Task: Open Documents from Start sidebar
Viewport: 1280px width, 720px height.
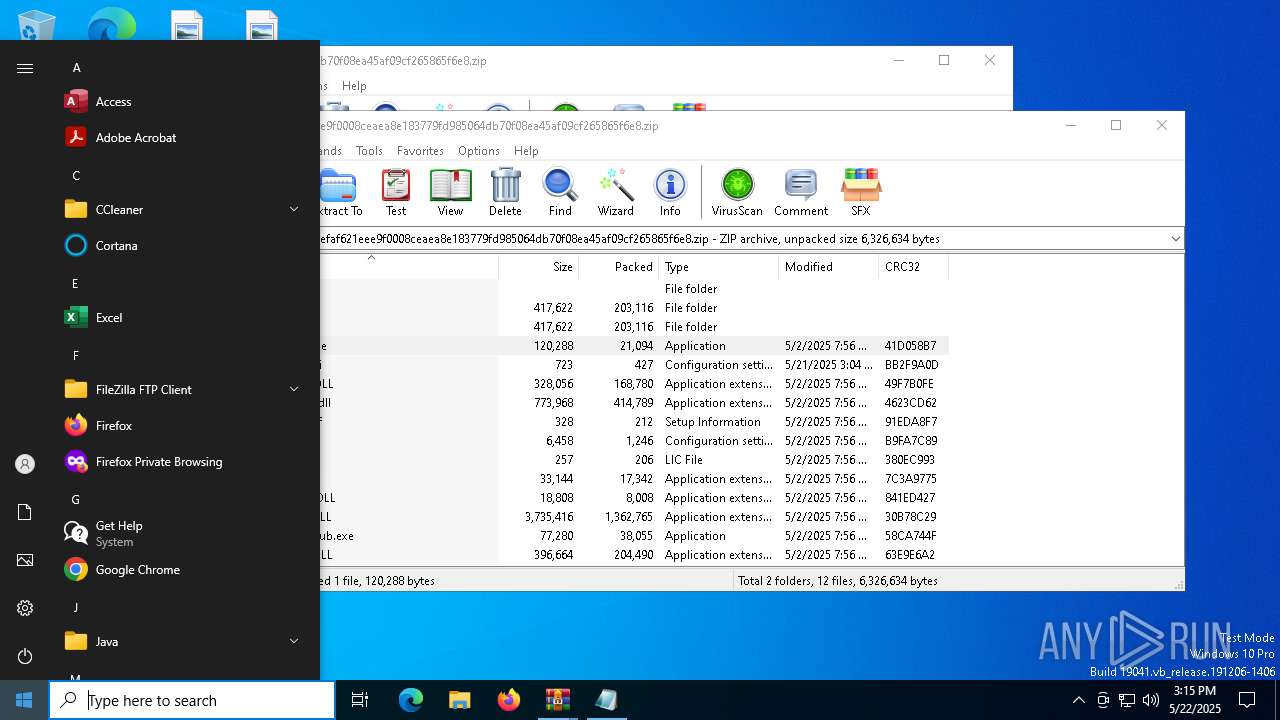Action: click(25, 512)
